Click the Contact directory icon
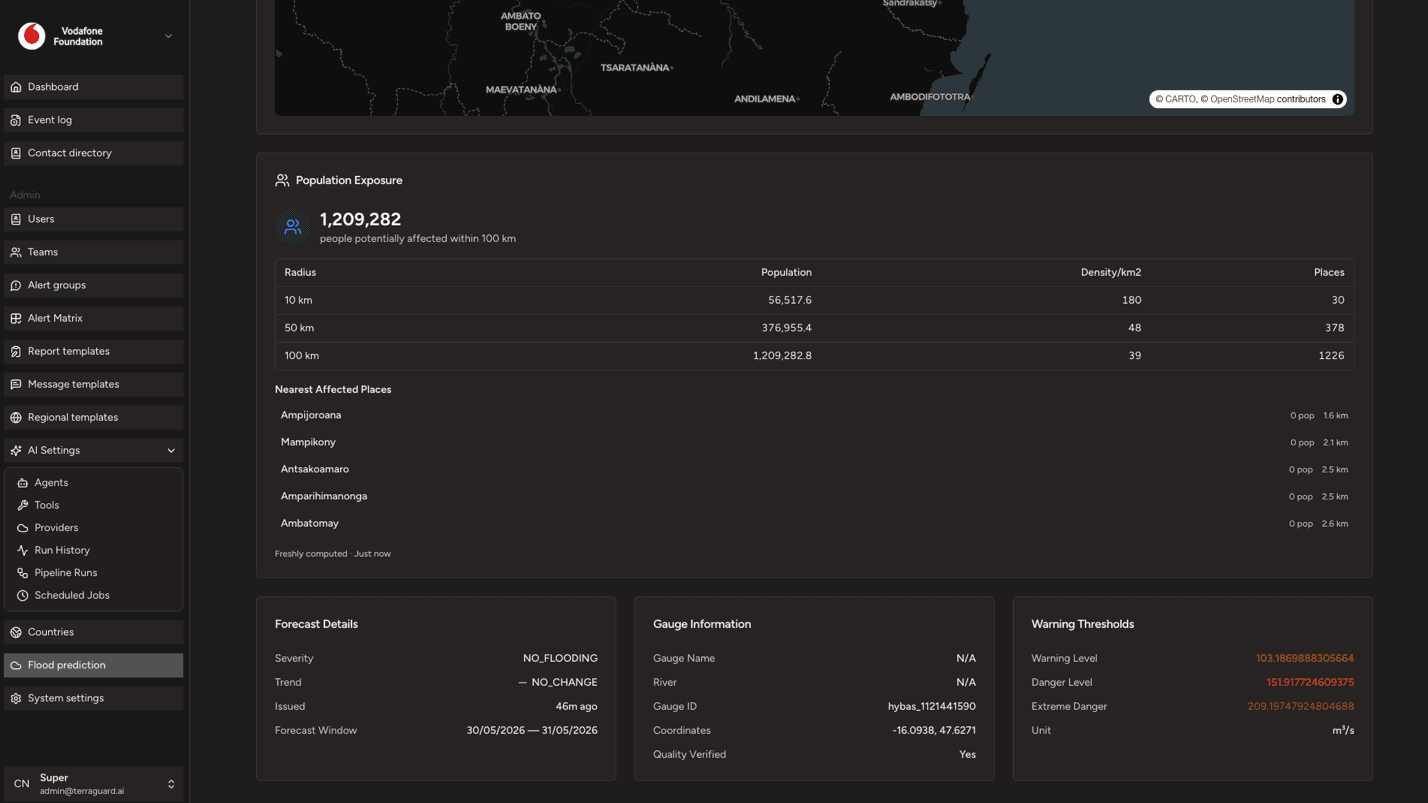1428x803 pixels. 16,153
